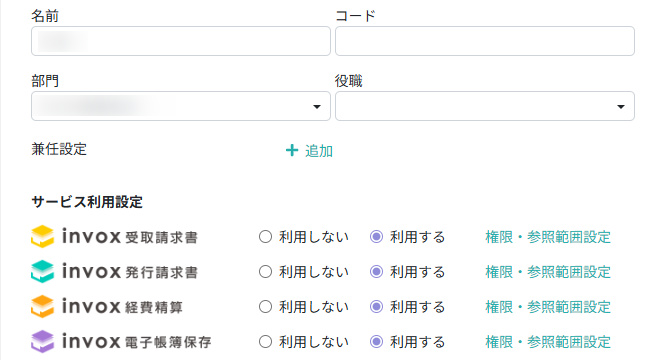Select 利用する for invox 受取請求書
The height and width of the screenshot is (360, 661).
376,237
